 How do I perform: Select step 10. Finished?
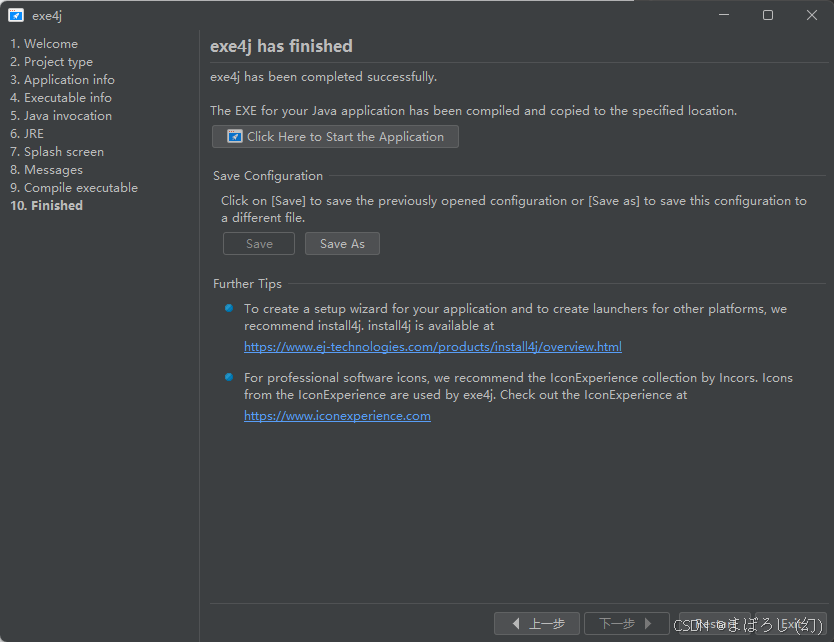click(x=46, y=206)
